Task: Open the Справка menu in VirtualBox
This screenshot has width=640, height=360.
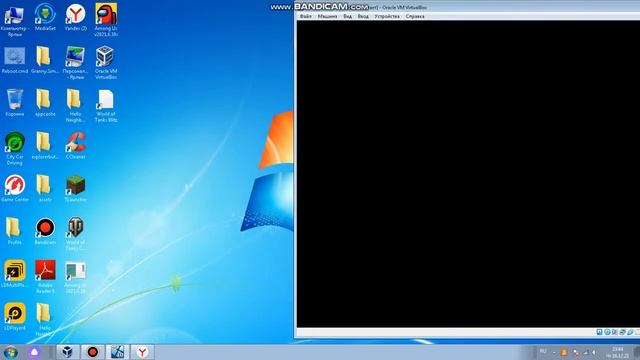Action: pyautogui.click(x=415, y=16)
